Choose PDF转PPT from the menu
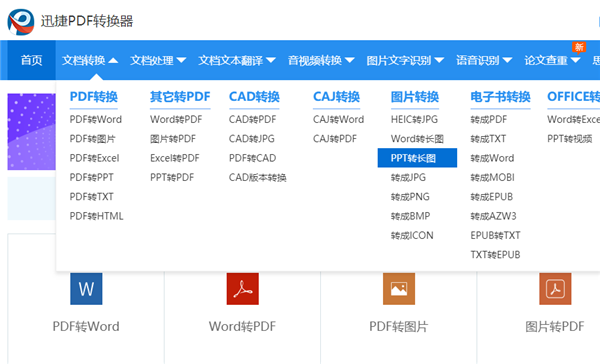Image resolution: width=600 pixels, height=364 pixels. (91, 177)
